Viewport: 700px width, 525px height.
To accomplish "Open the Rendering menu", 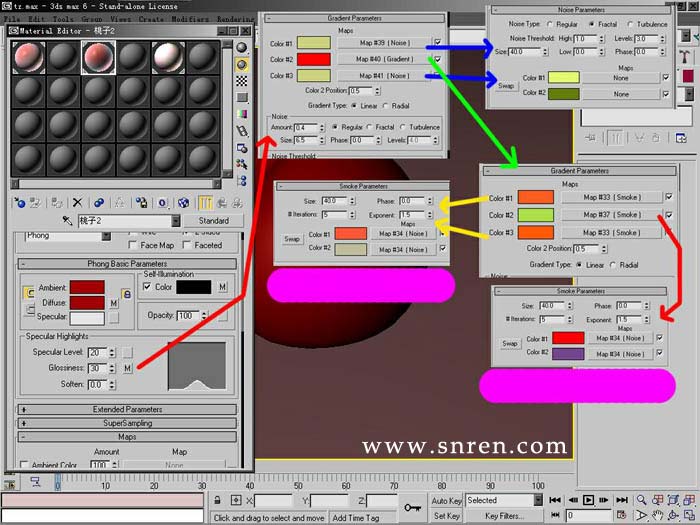I will pyautogui.click(x=236, y=19).
